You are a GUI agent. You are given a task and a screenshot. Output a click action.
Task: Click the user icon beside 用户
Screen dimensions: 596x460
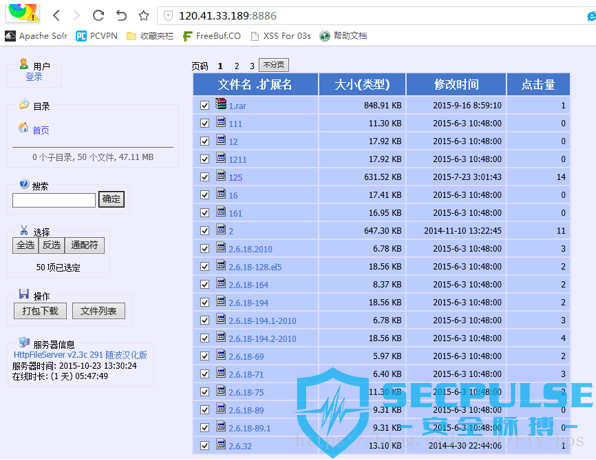point(24,63)
